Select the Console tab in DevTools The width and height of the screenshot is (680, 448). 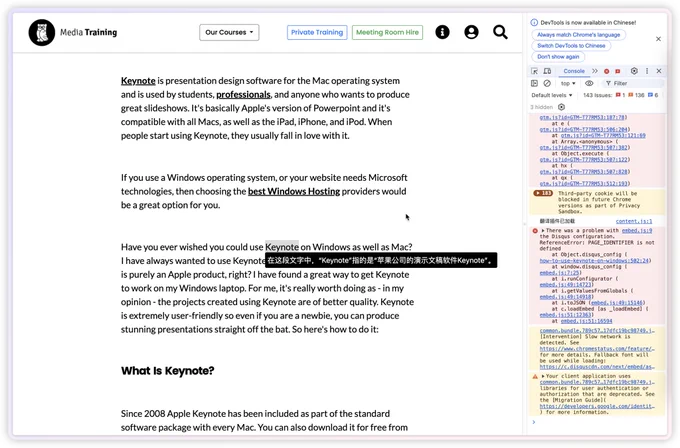pos(574,71)
